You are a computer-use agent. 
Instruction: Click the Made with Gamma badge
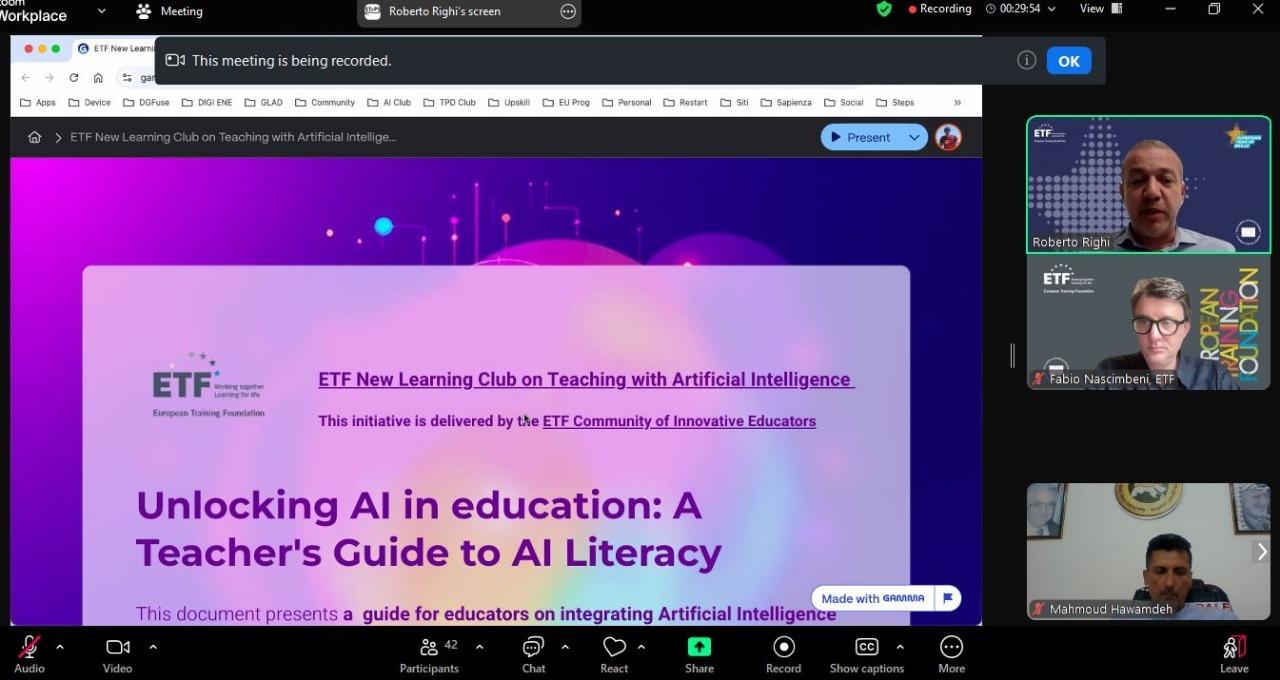[873, 598]
